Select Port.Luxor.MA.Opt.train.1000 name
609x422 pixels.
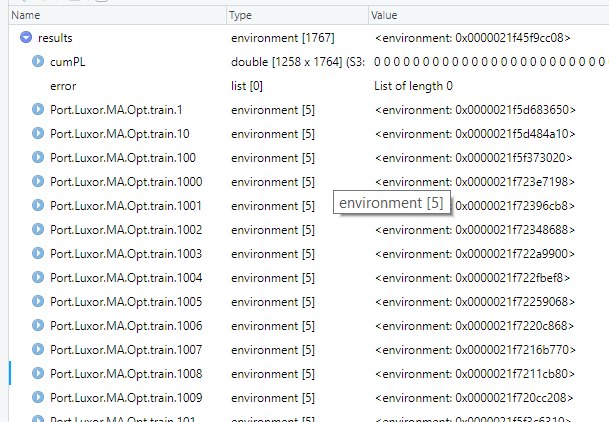click(126, 182)
